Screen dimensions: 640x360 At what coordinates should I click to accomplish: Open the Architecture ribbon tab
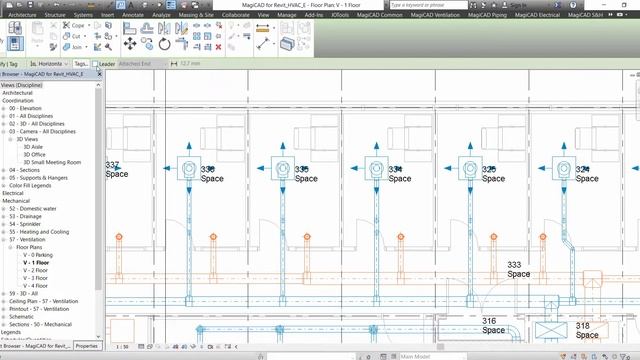(22, 15)
